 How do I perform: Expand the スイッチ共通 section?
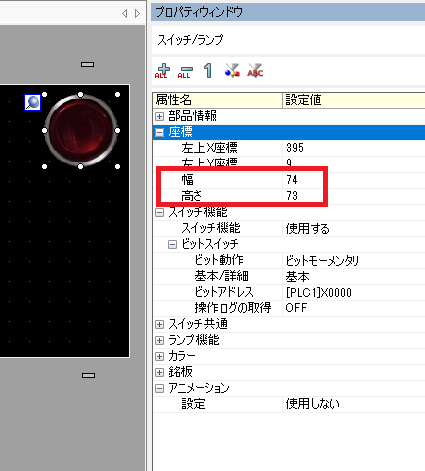coord(160,324)
